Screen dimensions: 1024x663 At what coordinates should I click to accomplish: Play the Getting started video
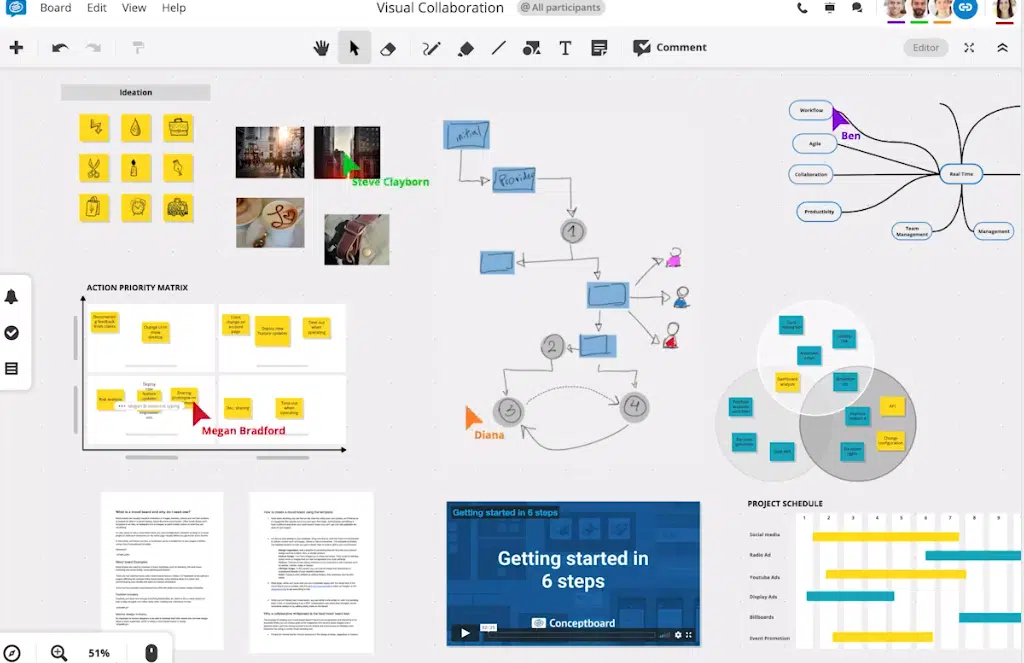[465, 633]
